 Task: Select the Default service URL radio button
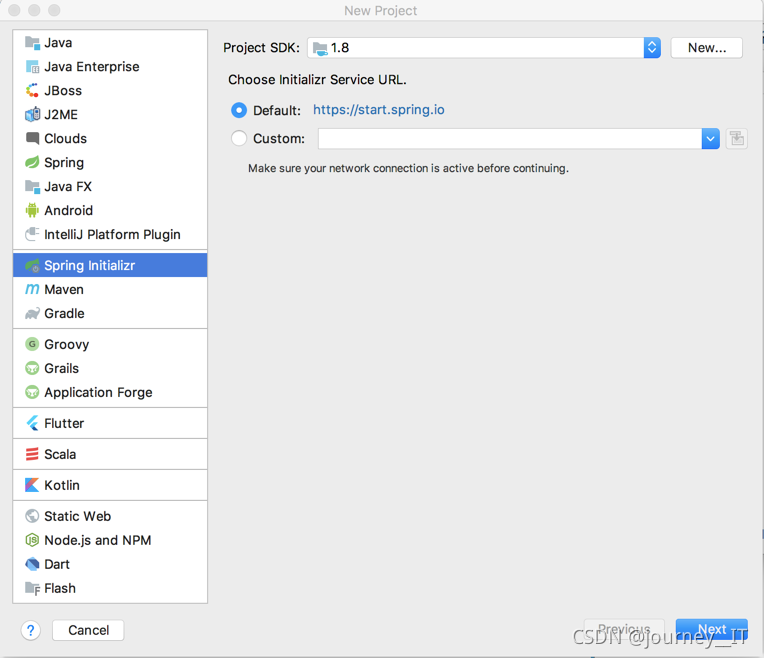pos(239,111)
